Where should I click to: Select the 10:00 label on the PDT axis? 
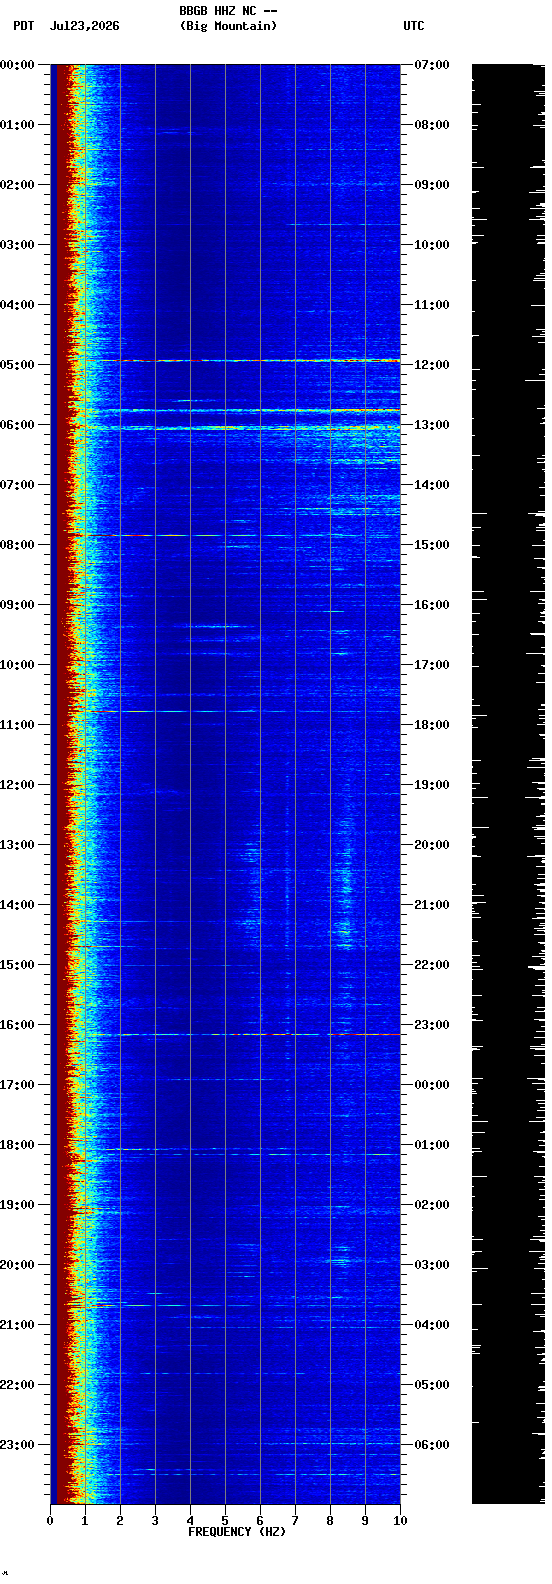coord(17,665)
